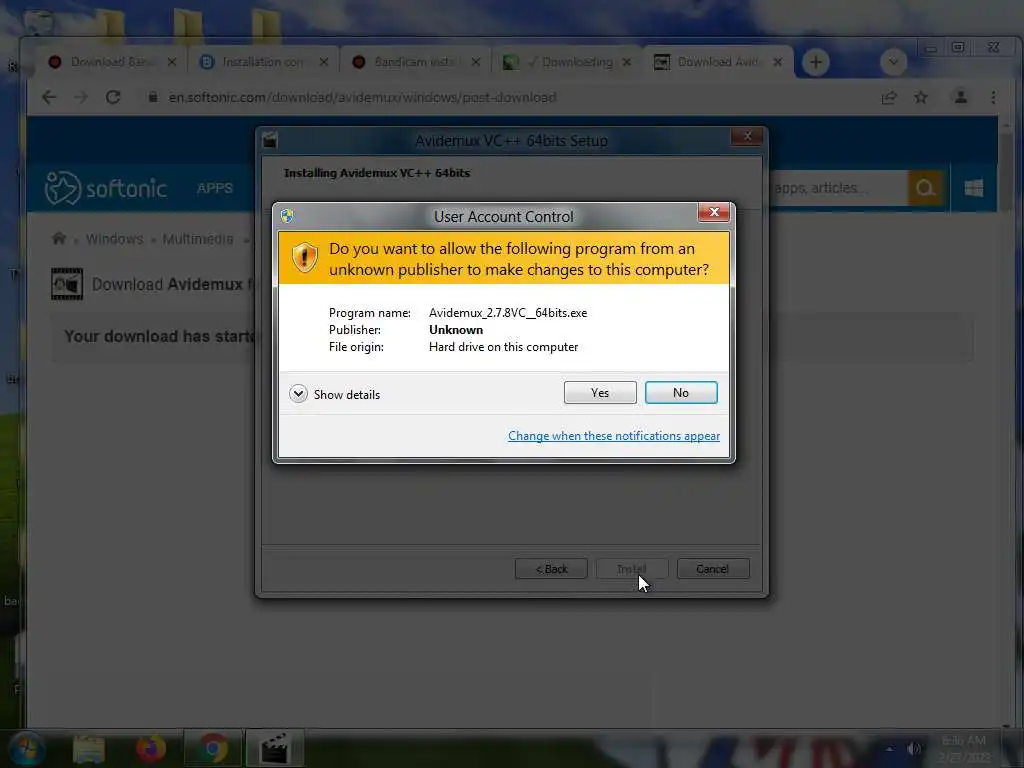This screenshot has height=768, width=1024.
Task: Close the Avidemux VC++ 64bits Setup window
Action: (747, 136)
